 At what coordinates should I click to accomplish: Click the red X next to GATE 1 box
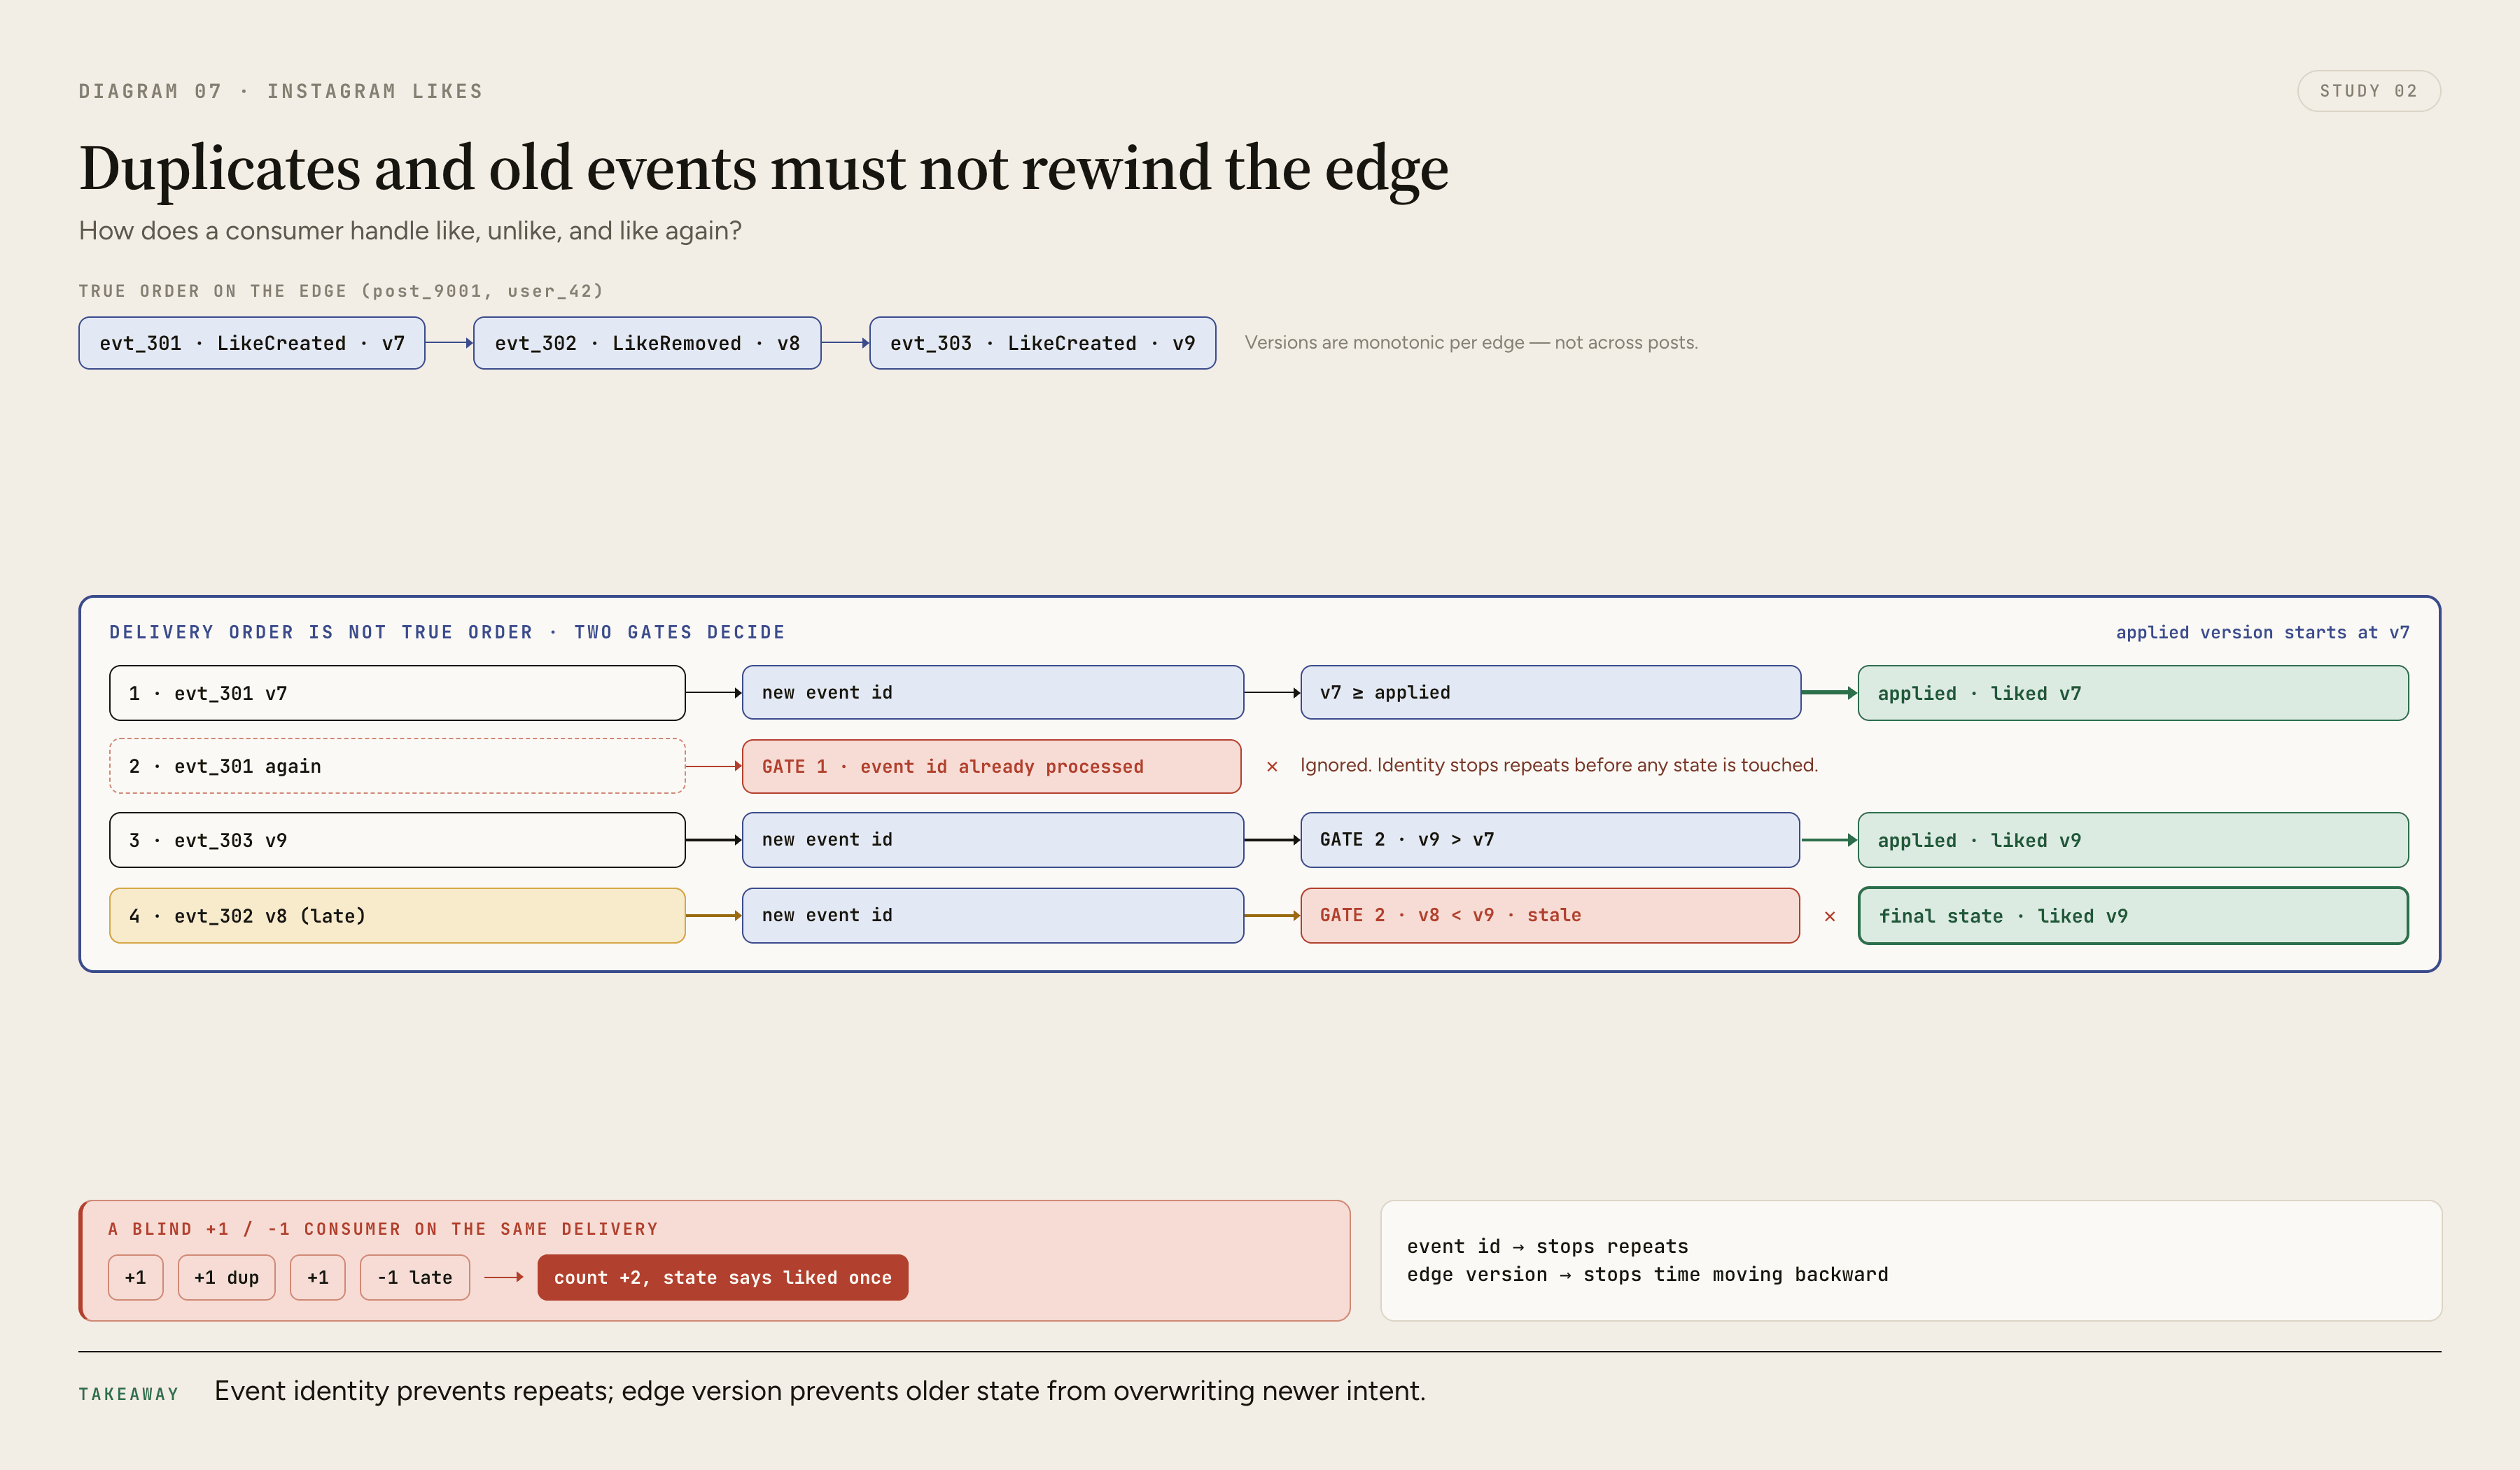tap(1272, 767)
